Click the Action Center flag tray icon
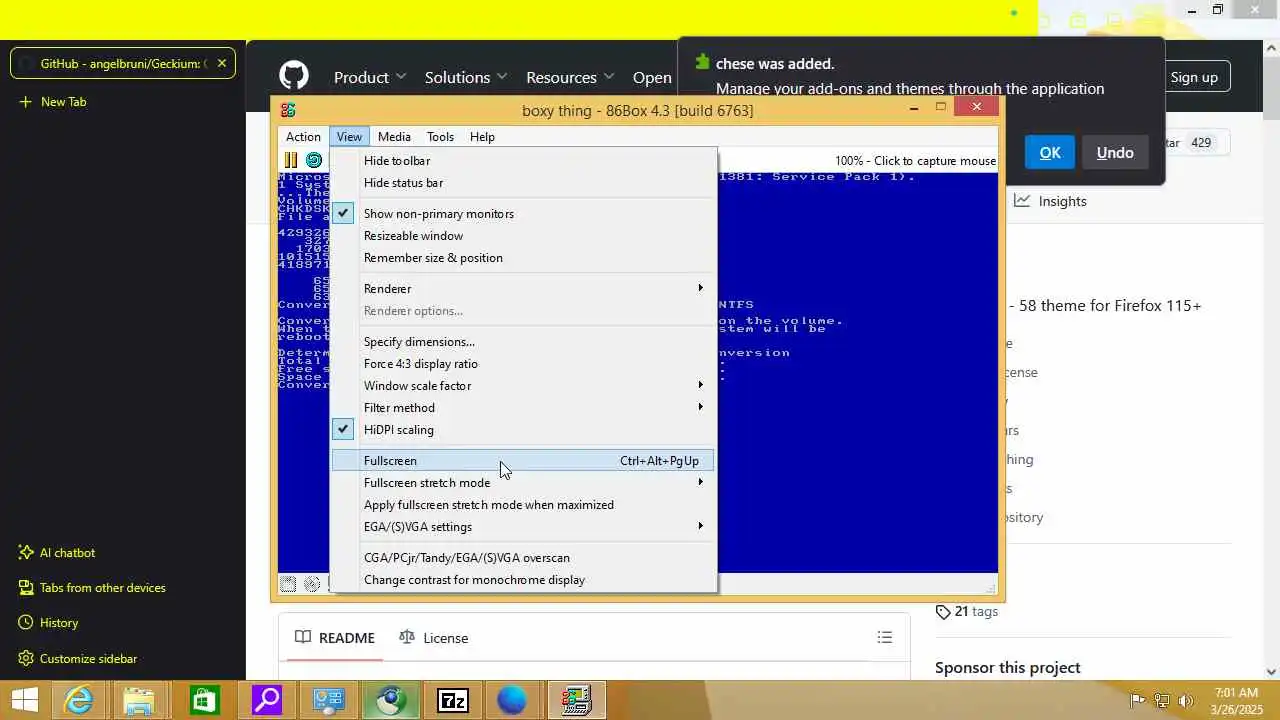 1137,700
